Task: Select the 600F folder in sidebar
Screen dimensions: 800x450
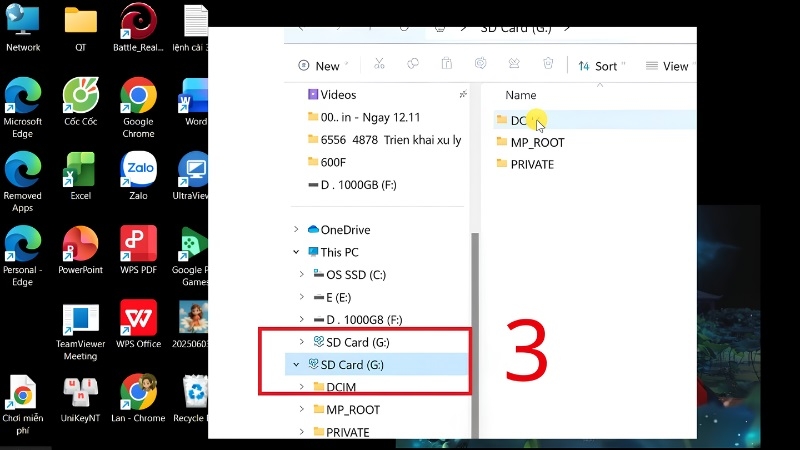Action: point(327,162)
